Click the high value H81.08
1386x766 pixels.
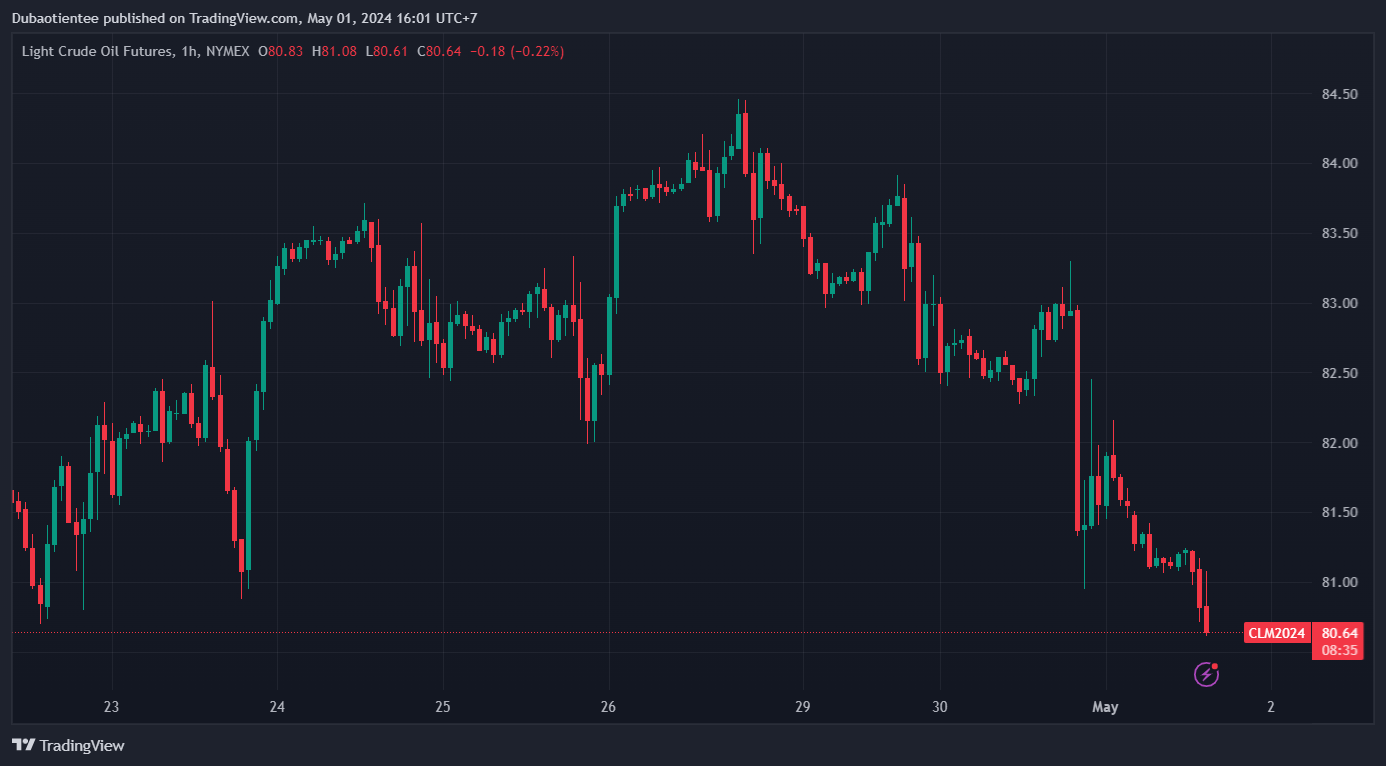click(336, 51)
